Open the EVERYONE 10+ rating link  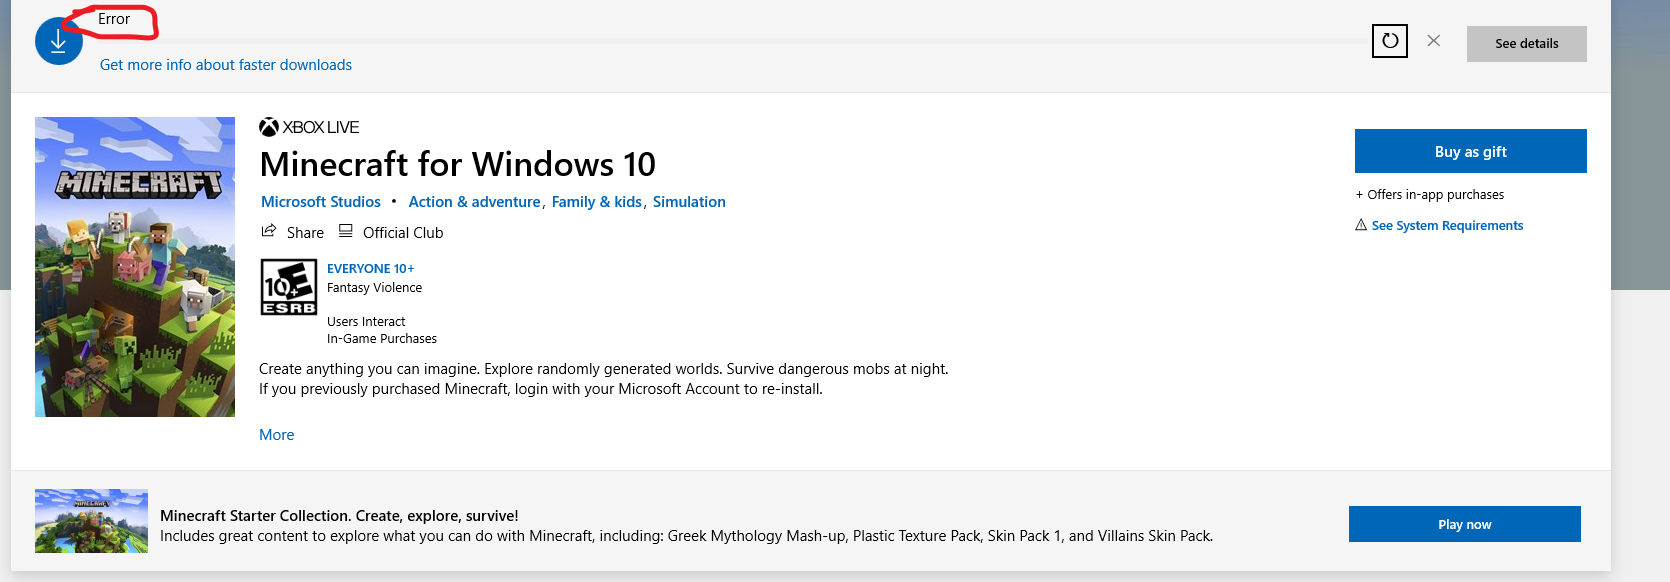tap(370, 269)
